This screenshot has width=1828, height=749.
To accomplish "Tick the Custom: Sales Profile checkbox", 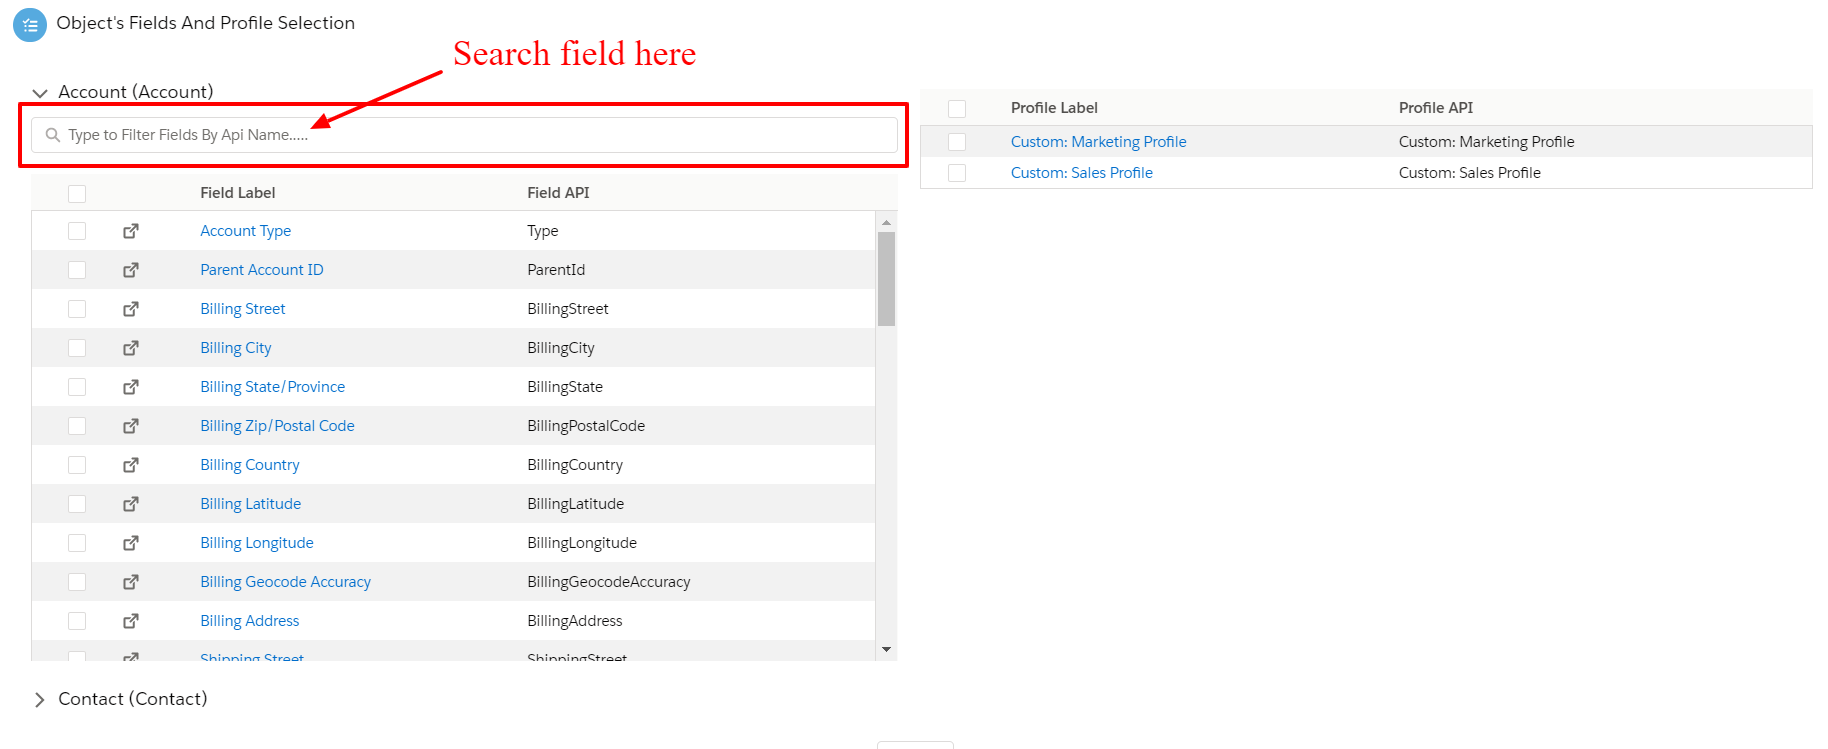I will coord(957,173).
